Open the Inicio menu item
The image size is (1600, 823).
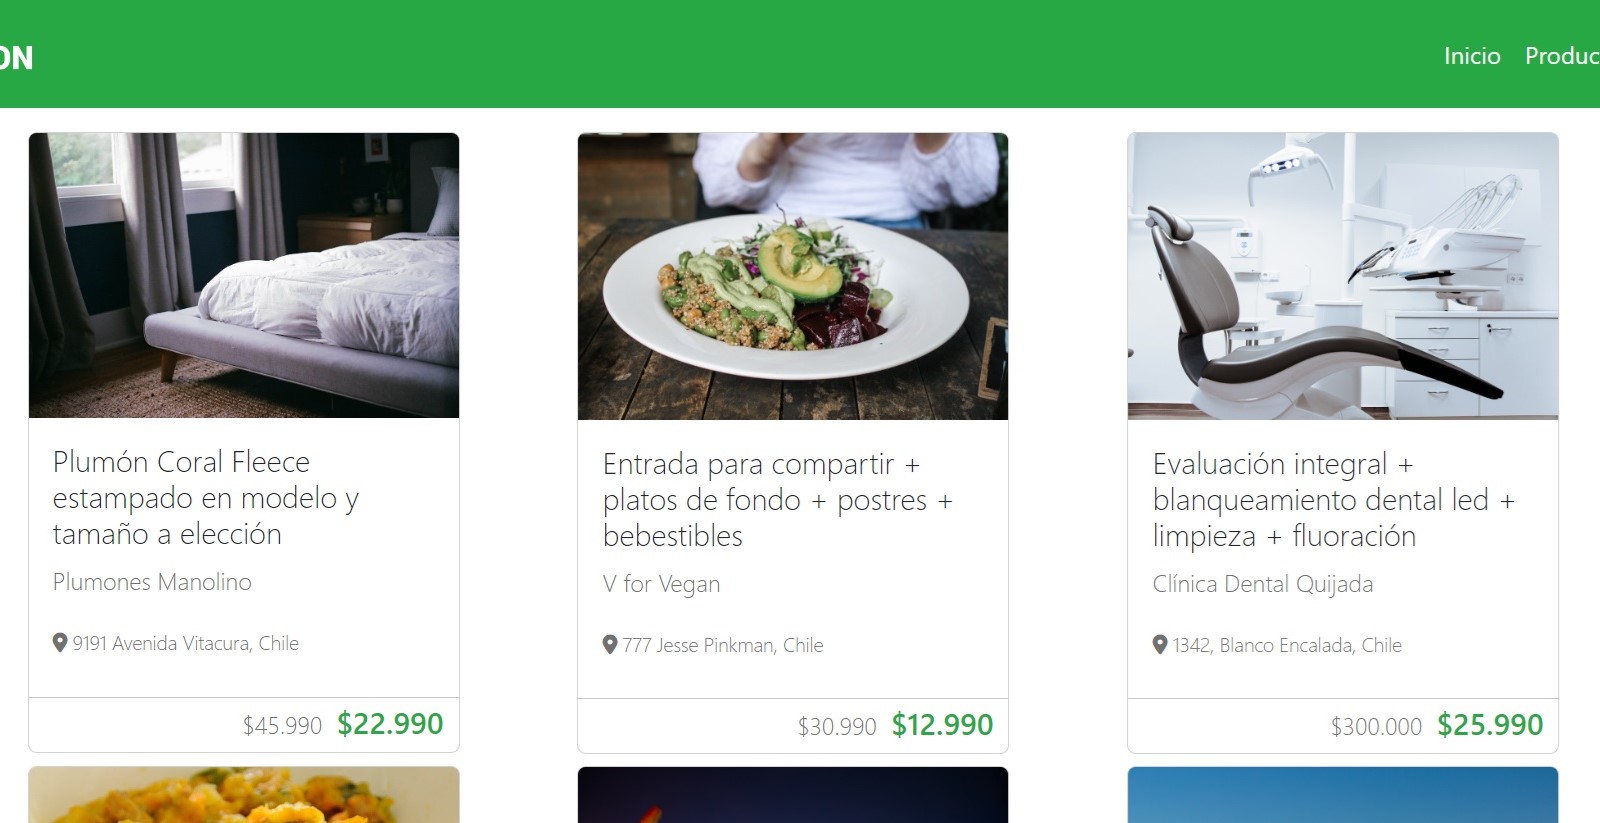tap(1471, 56)
